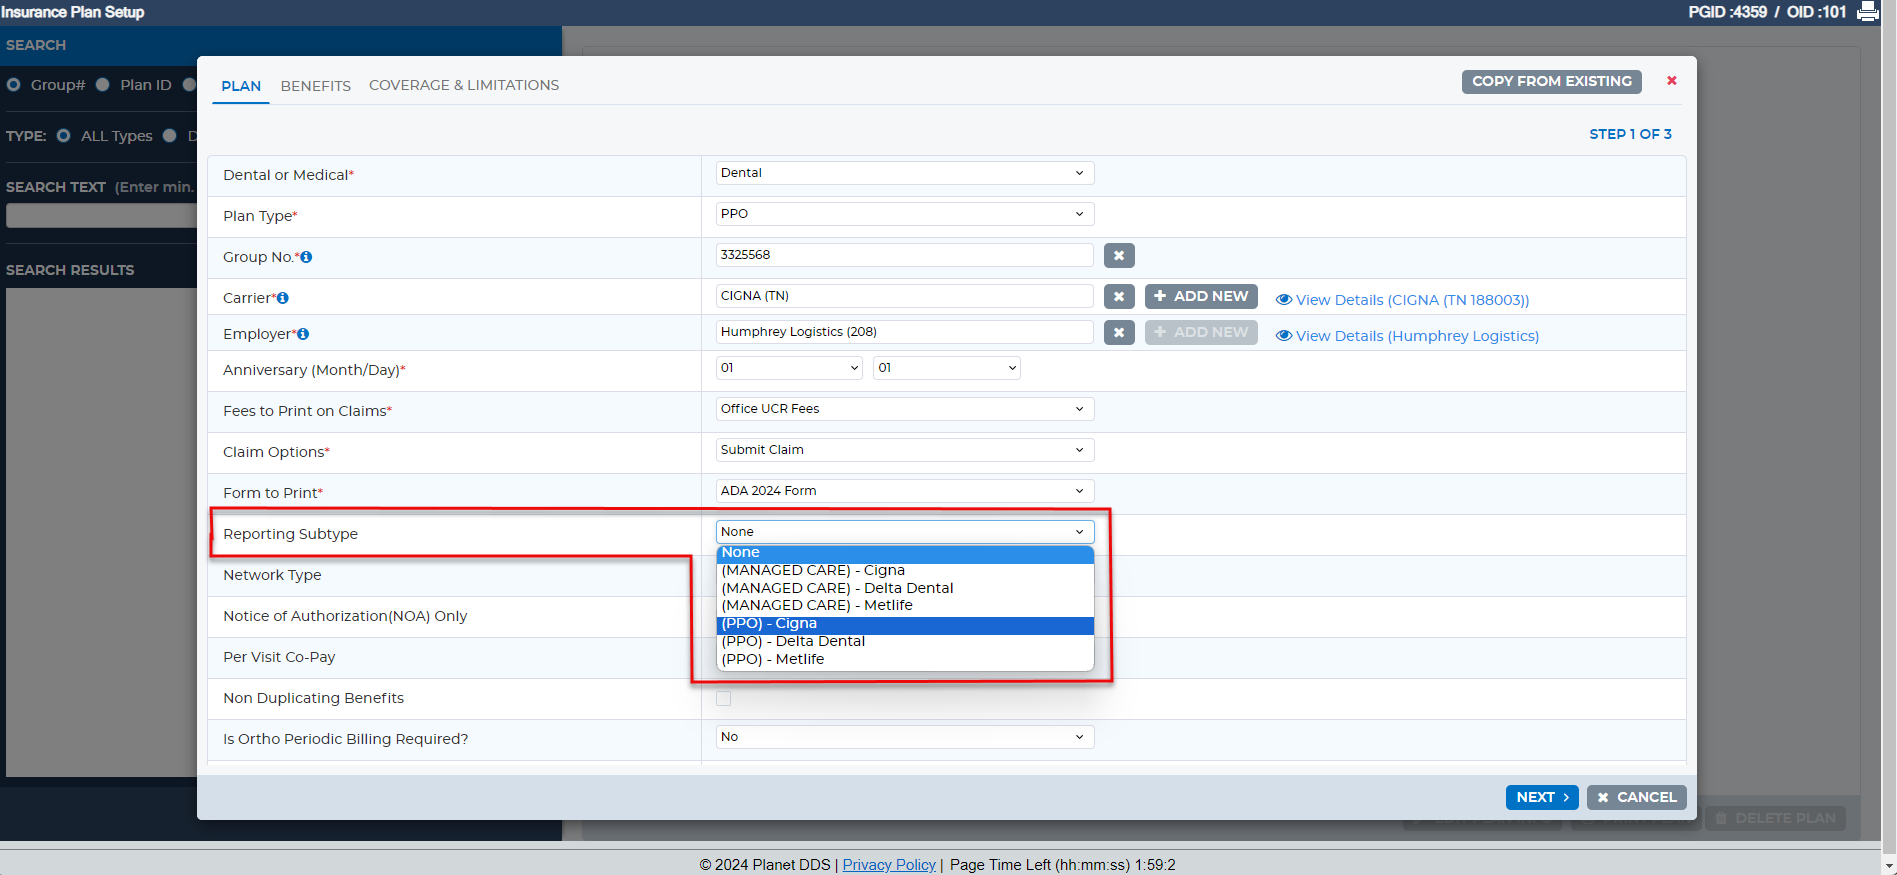Clear the Group No. field
The height and width of the screenshot is (875, 1897).
pos(1119,256)
